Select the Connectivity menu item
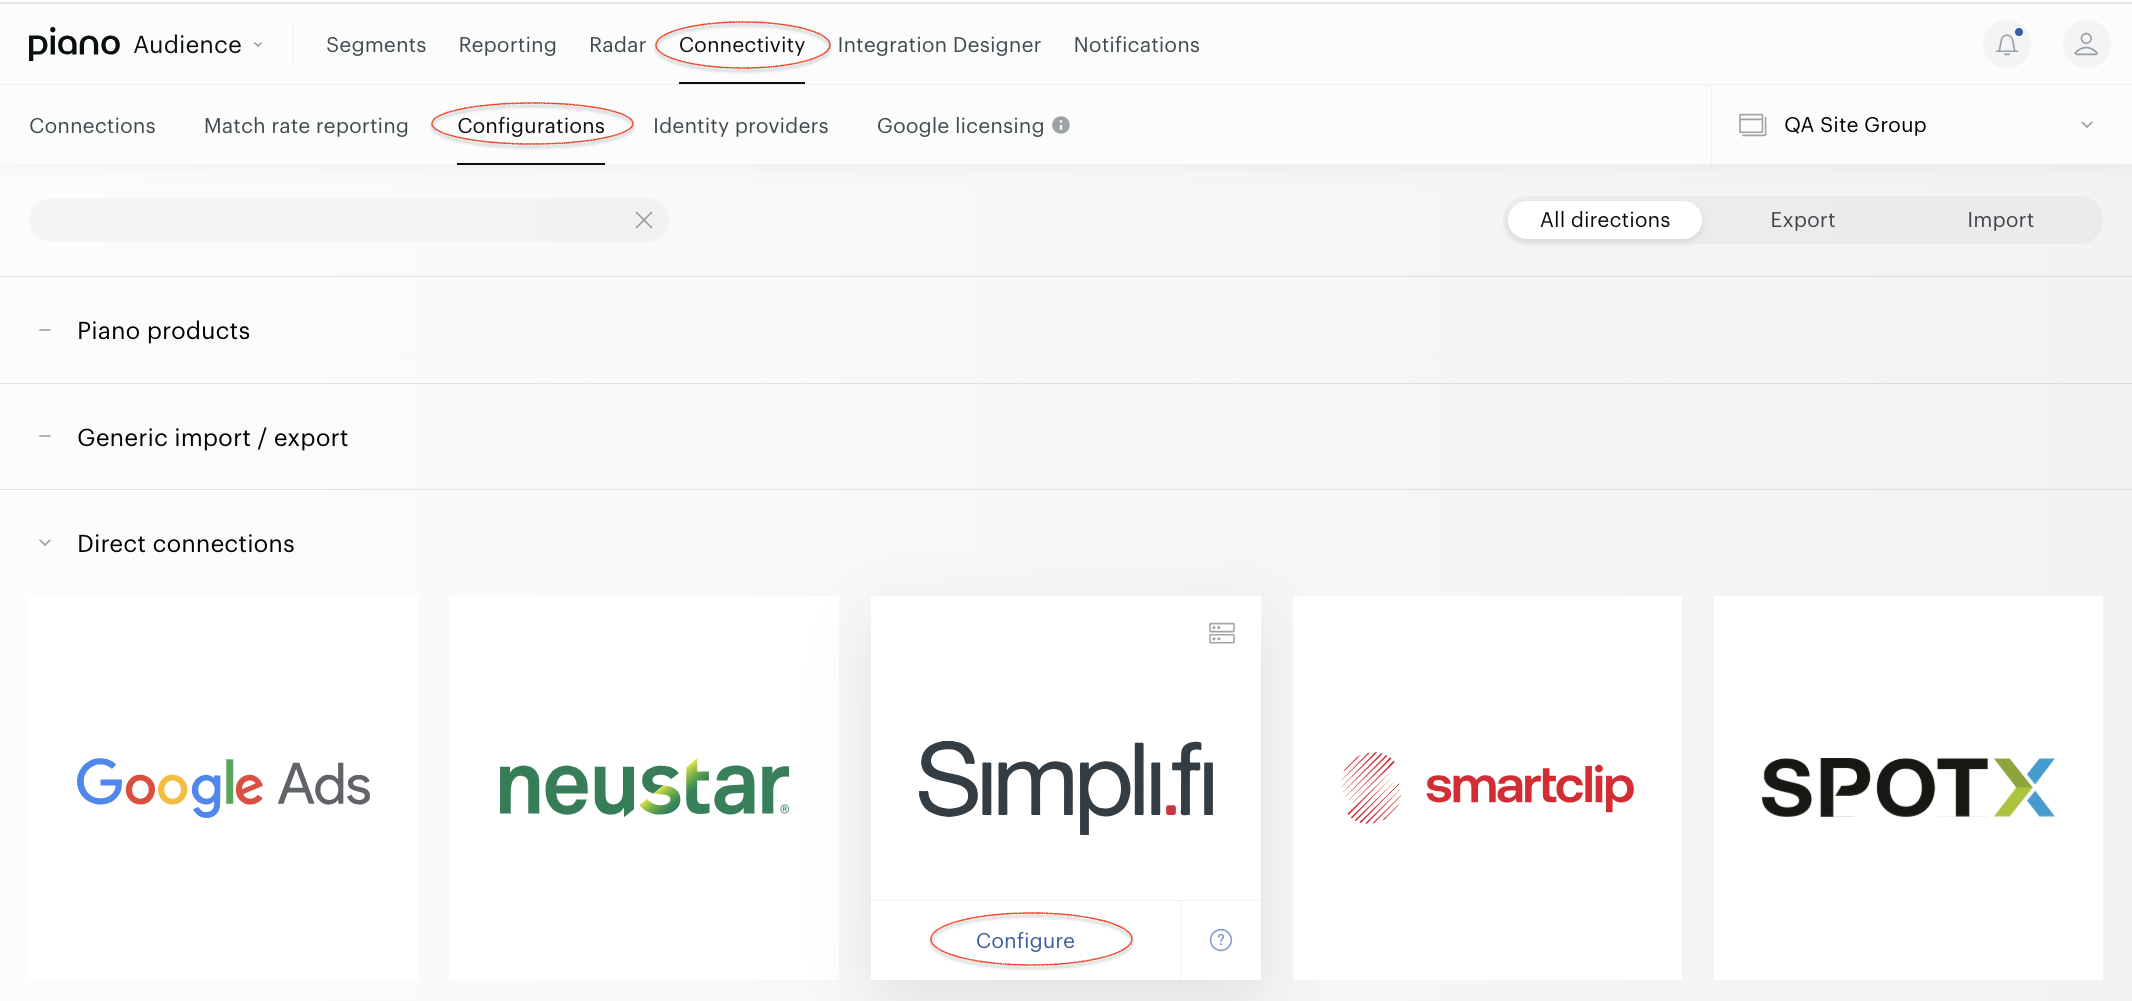The image size is (2132, 1001). coord(742,45)
